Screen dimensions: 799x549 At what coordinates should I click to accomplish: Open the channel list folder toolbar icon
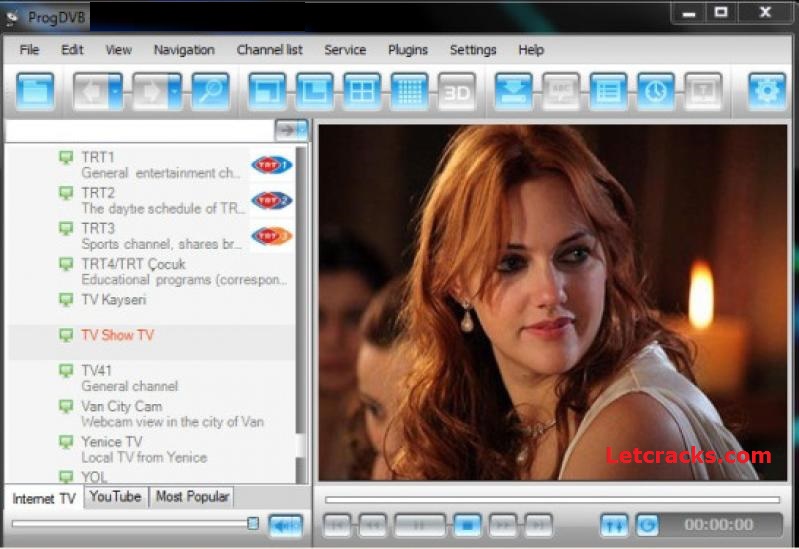click(x=35, y=92)
